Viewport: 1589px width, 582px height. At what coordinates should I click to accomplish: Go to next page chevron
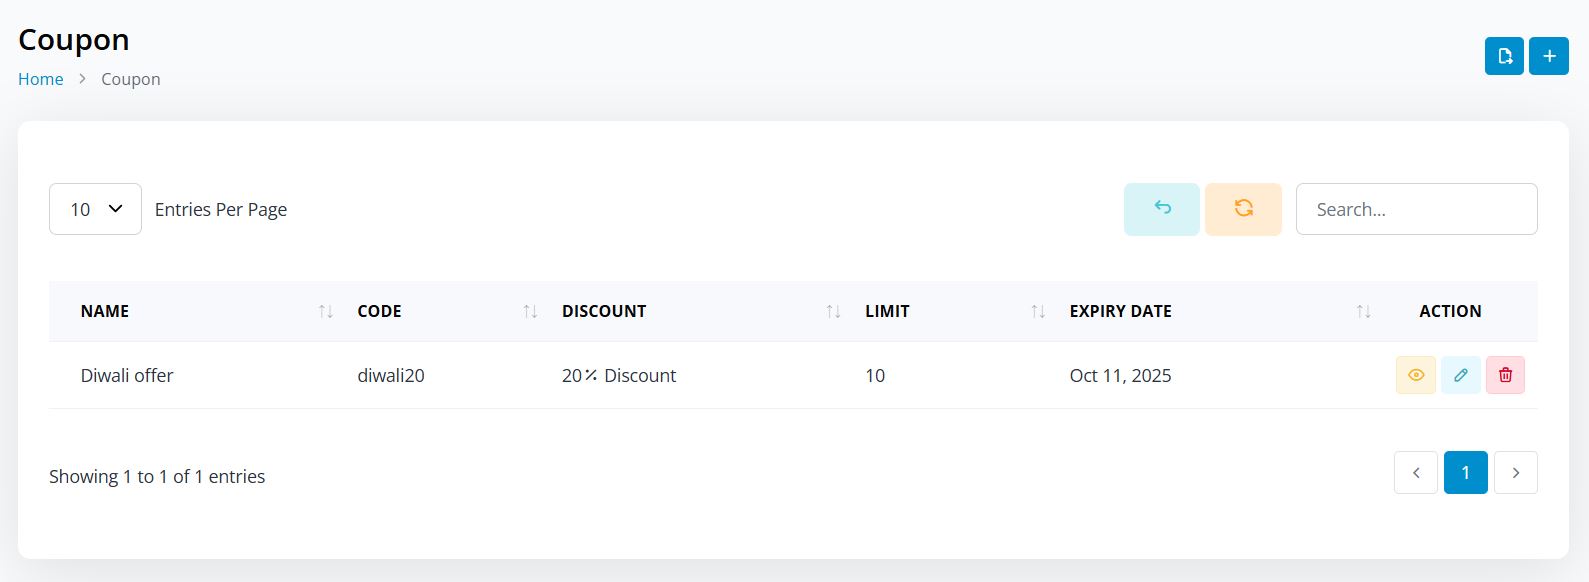pos(1516,473)
